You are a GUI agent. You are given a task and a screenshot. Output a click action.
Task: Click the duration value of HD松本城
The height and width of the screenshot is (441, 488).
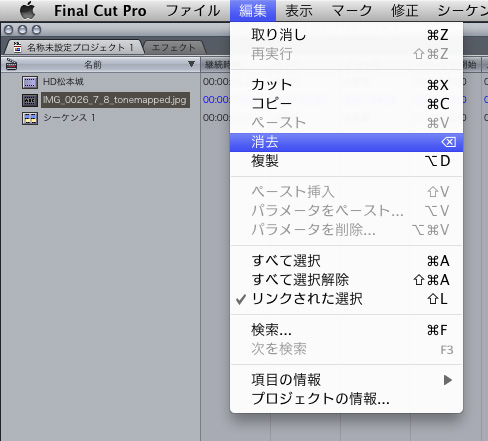click(216, 82)
